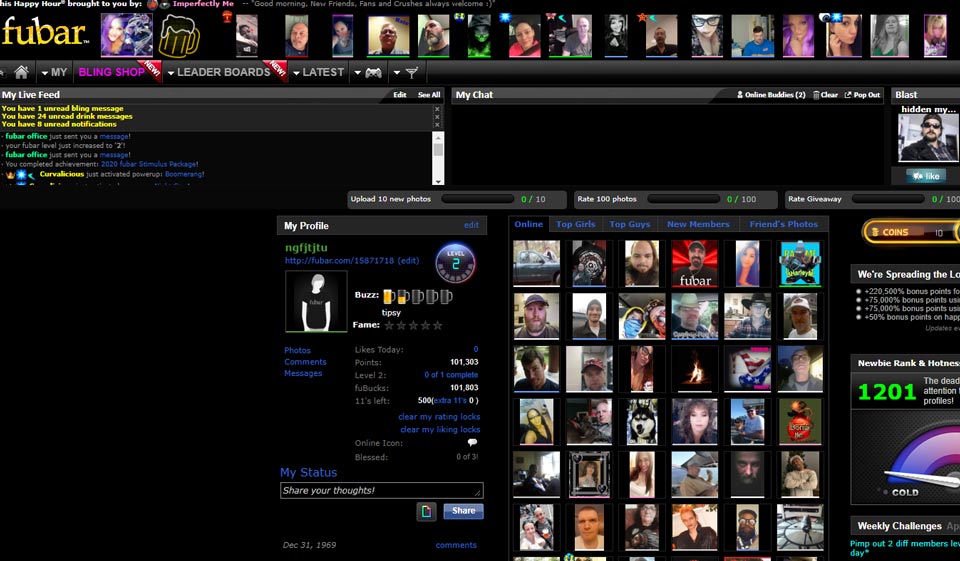Go to the fubar home icon
Image resolution: width=960 pixels, height=561 pixels.
pyautogui.click(x=21, y=72)
